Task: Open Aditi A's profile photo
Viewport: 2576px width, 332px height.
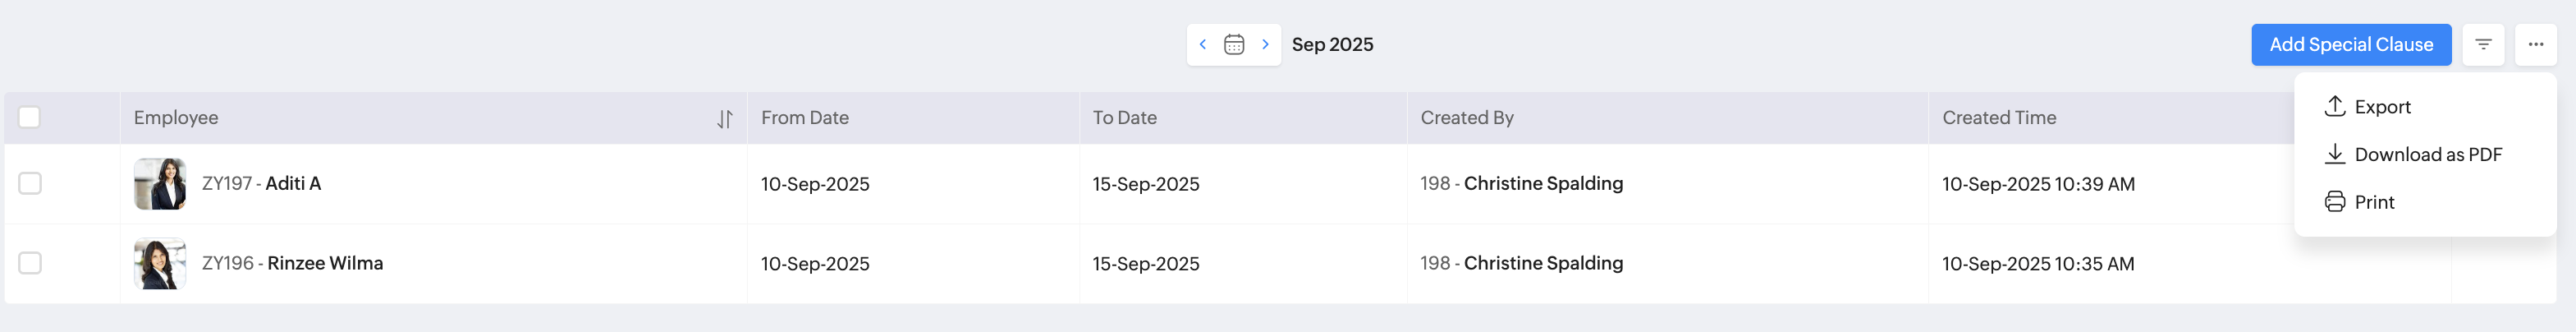Action: tap(160, 184)
